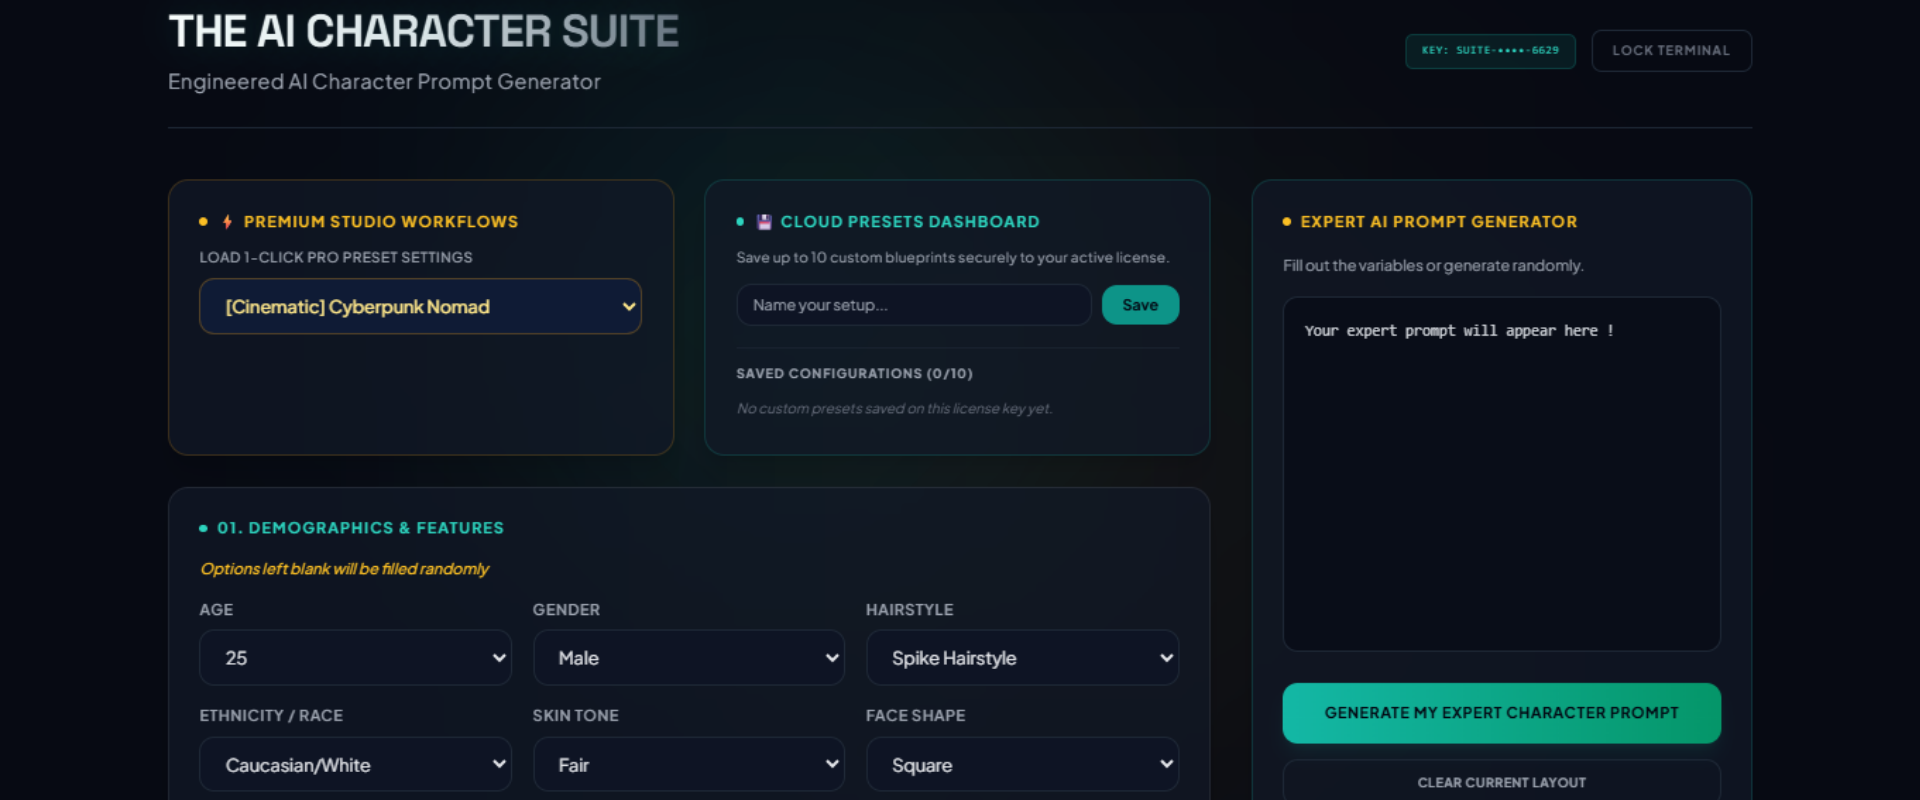Screen dimensions: 1920x800
Task: Click the text No custom presets saved yet
Action: coord(894,409)
